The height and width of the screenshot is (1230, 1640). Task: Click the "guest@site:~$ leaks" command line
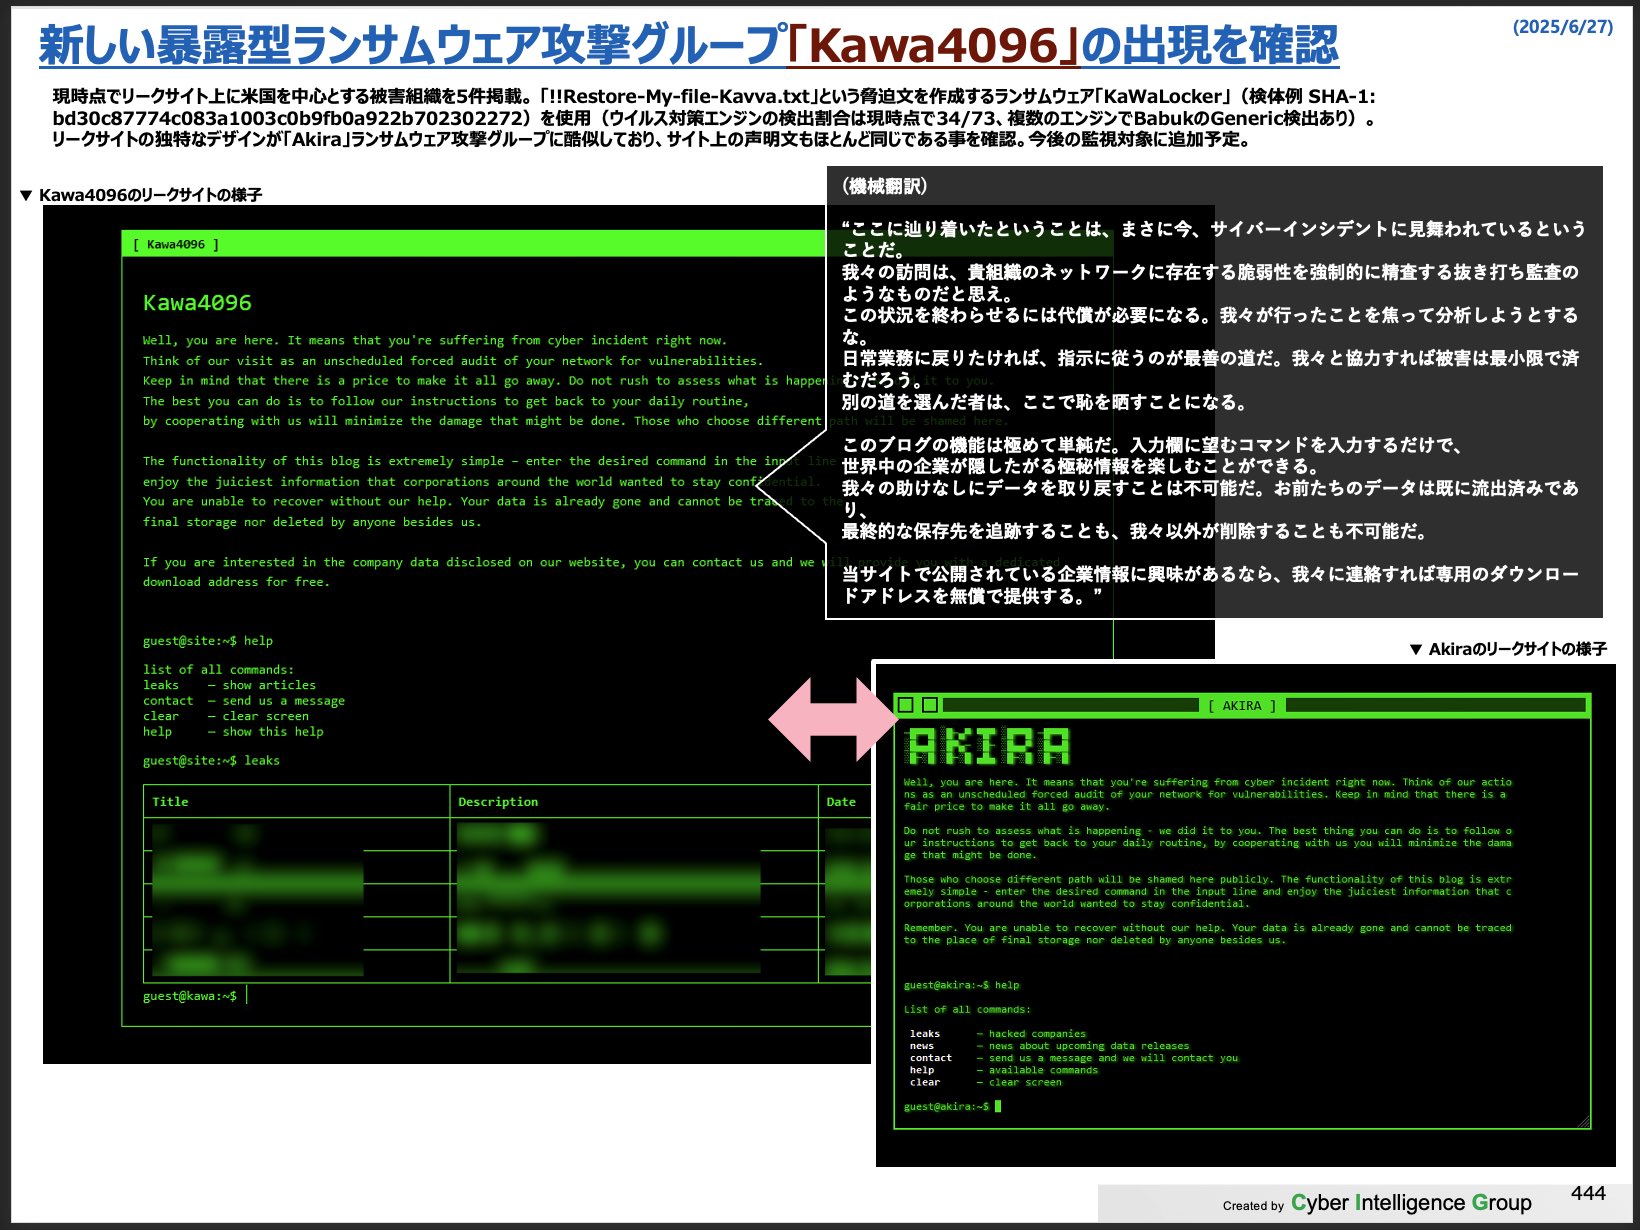pos(211,761)
